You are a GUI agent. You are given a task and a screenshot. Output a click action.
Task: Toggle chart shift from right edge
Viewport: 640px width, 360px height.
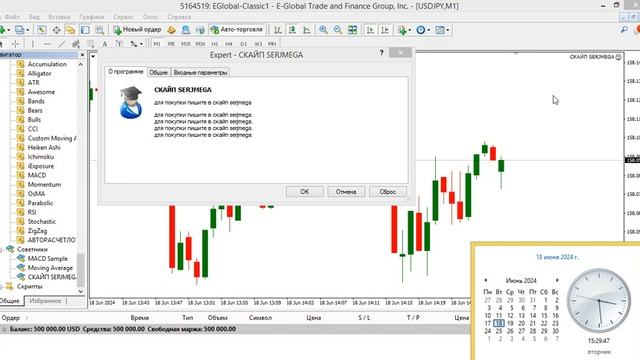[385, 30]
